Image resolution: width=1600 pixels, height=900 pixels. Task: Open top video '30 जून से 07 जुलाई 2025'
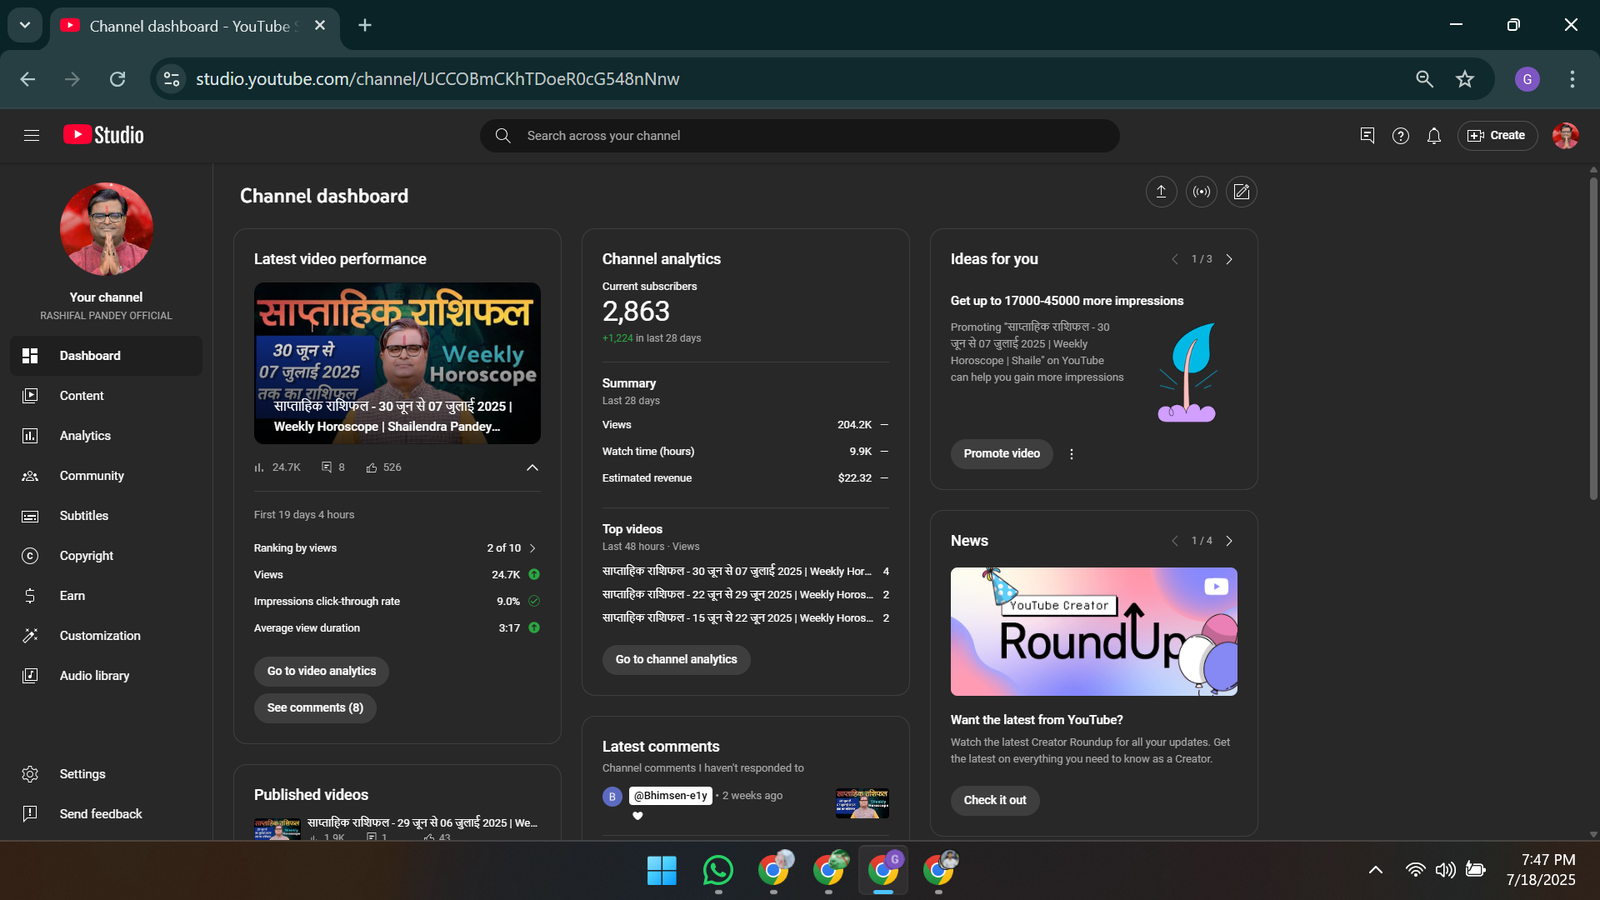[737, 571]
